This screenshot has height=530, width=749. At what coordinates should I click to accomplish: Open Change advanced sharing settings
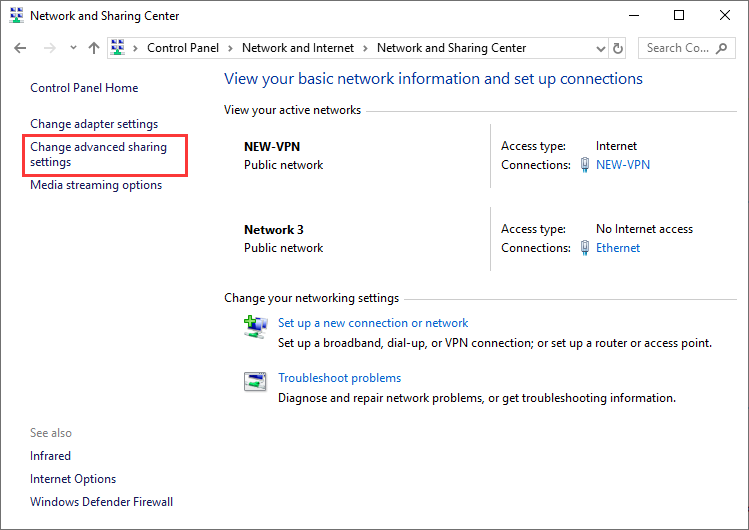click(x=98, y=154)
